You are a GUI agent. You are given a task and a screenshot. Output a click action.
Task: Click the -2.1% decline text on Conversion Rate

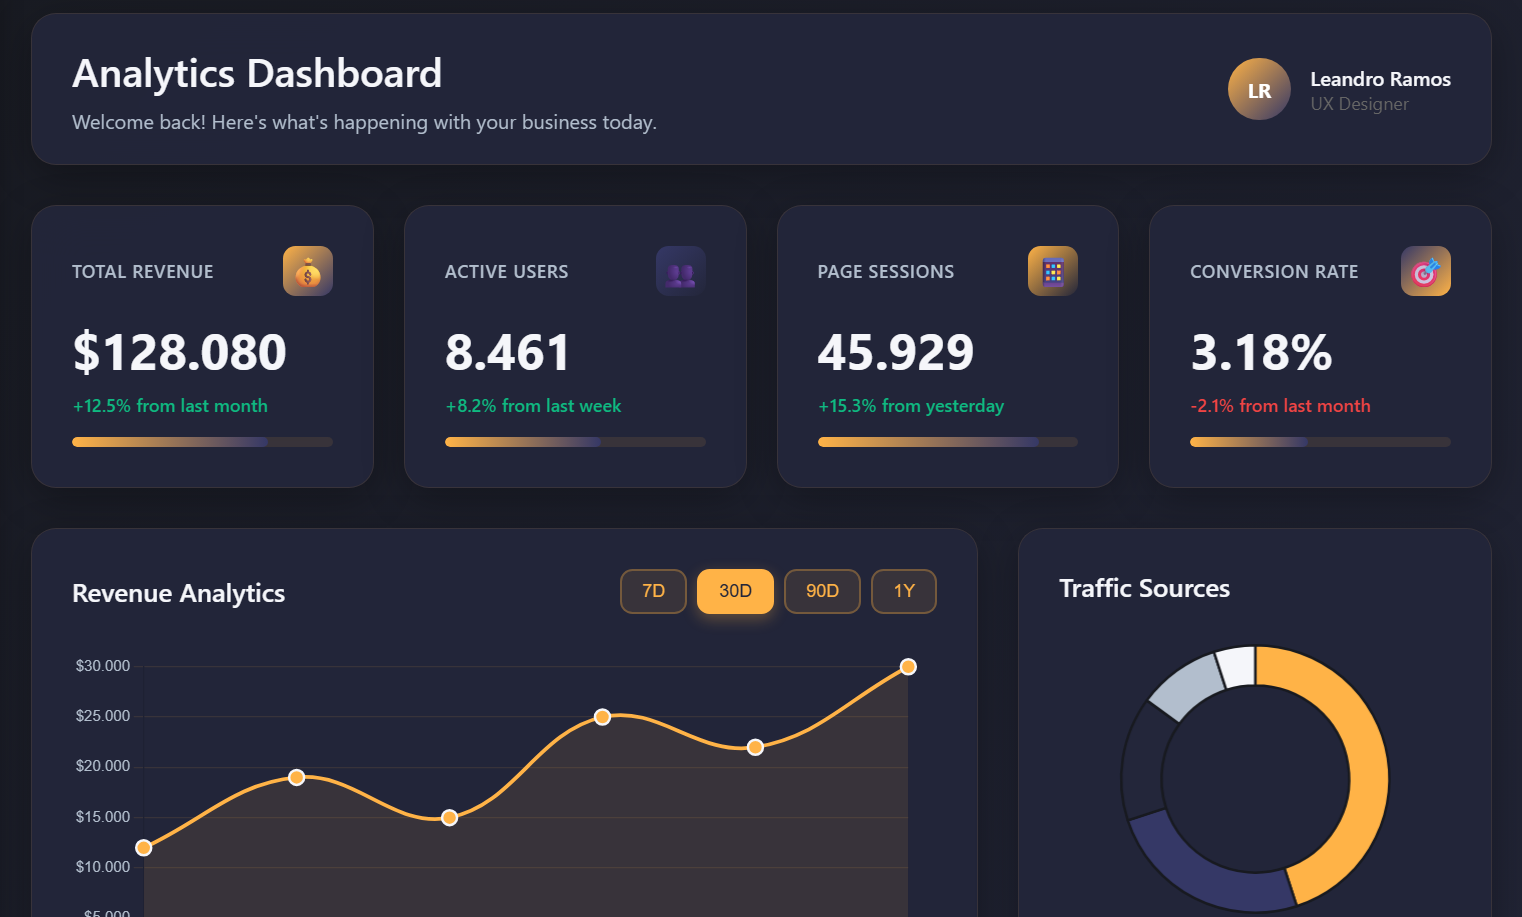coord(1281,406)
